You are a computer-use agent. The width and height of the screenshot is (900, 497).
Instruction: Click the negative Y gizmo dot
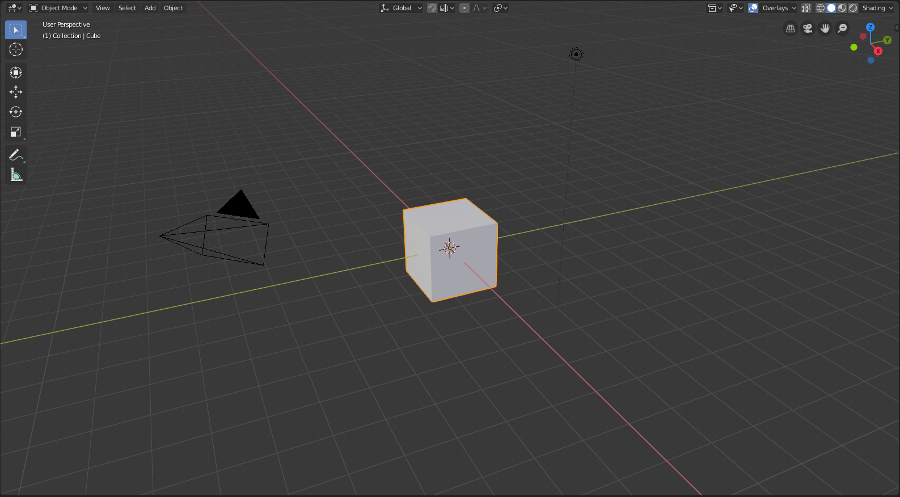pos(854,47)
